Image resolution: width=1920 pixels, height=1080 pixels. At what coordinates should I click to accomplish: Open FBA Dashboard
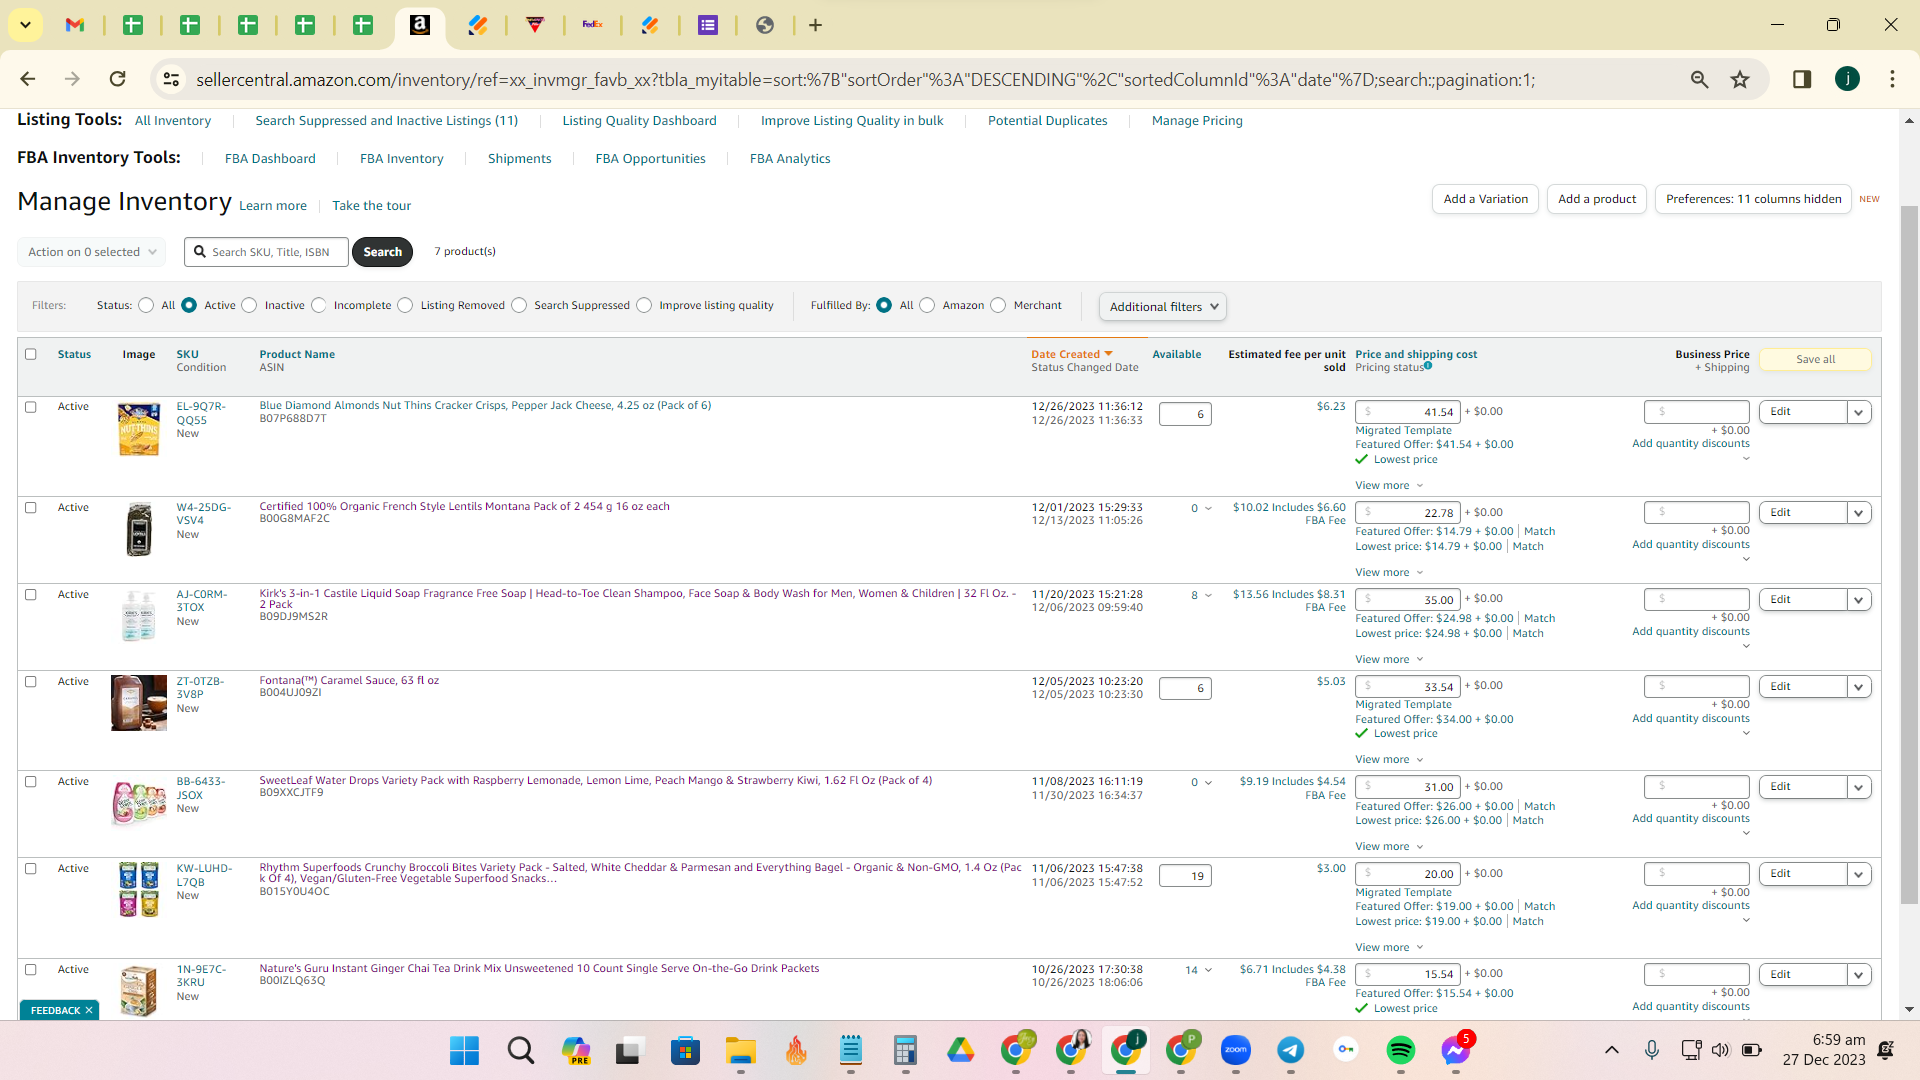point(270,159)
